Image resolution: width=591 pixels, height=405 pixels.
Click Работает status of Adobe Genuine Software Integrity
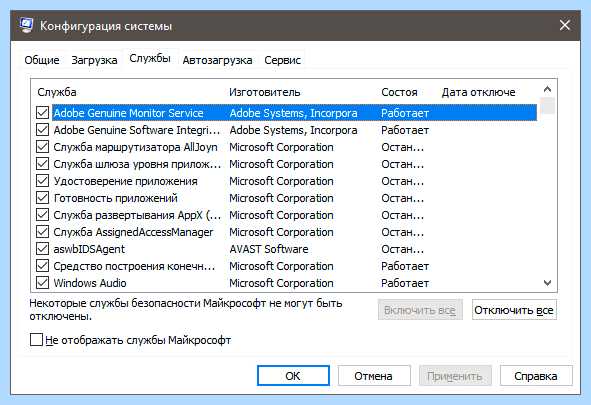pyautogui.click(x=405, y=130)
